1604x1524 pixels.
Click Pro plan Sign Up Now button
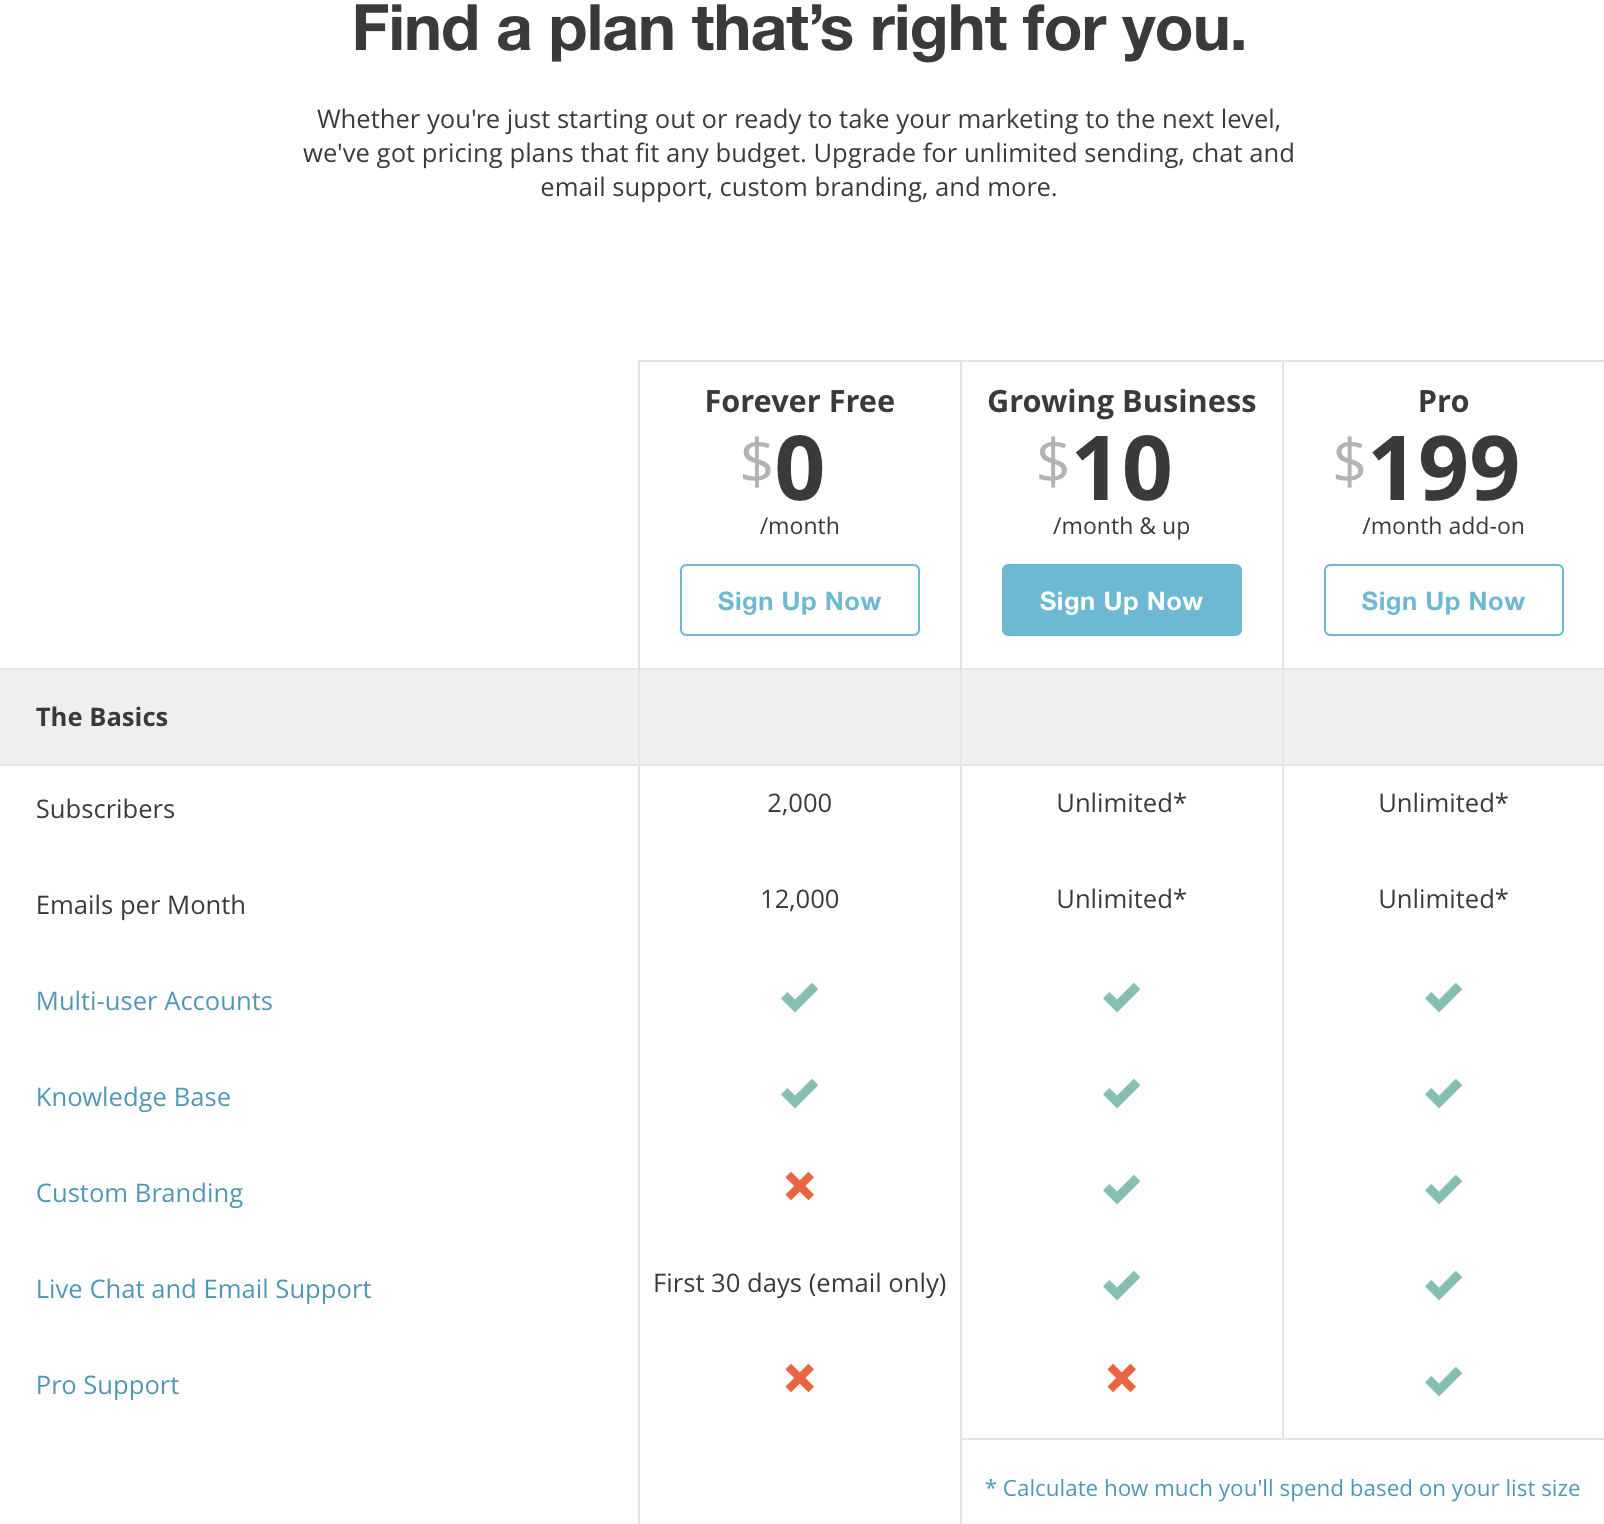(1443, 600)
